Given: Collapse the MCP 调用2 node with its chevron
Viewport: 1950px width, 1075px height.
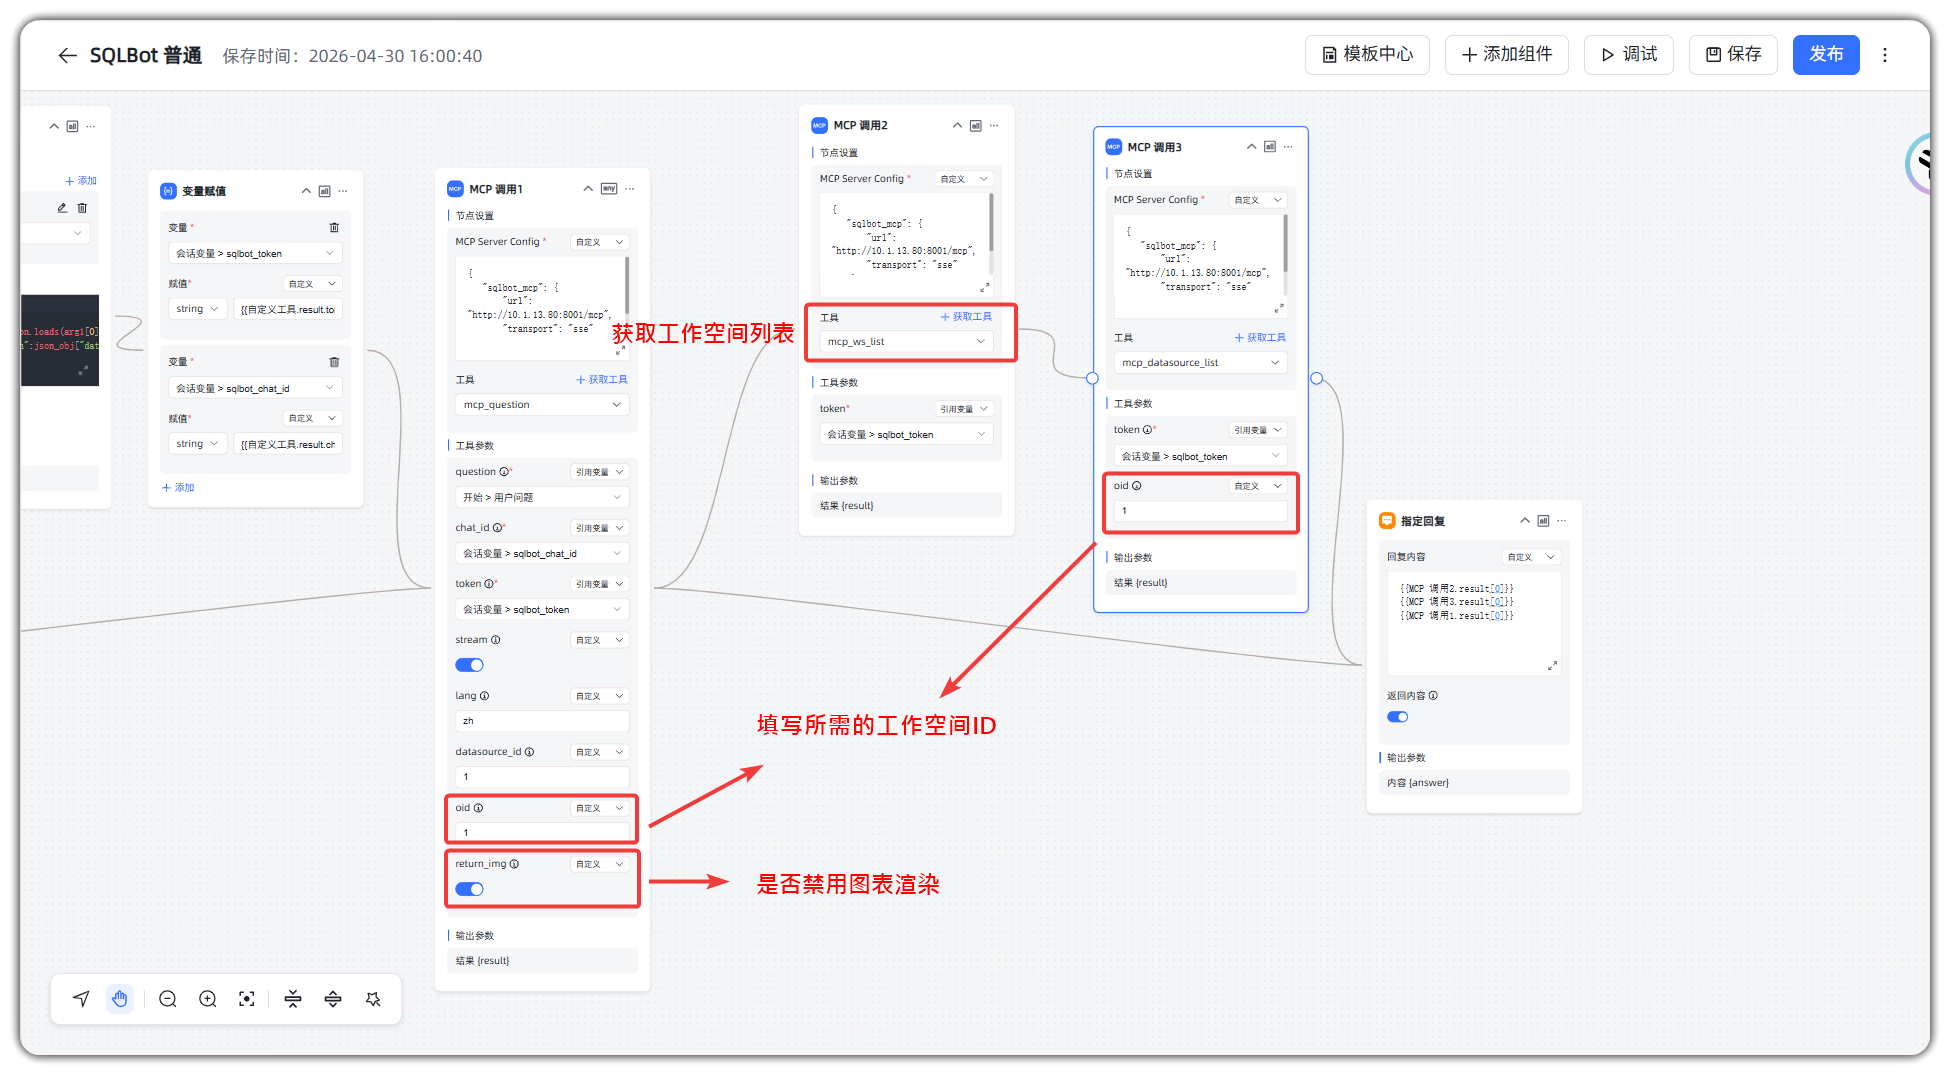Looking at the screenshot, I should tap(957, 125).
